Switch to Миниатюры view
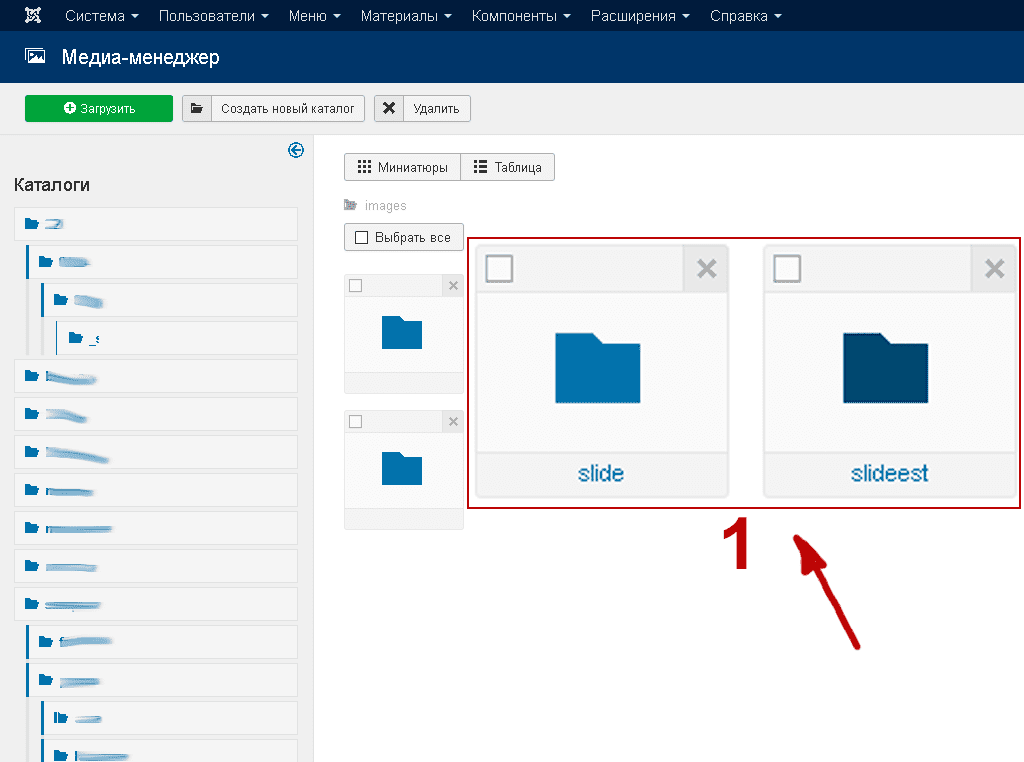This screenshot has height=762, width=1024. [402, 167]
